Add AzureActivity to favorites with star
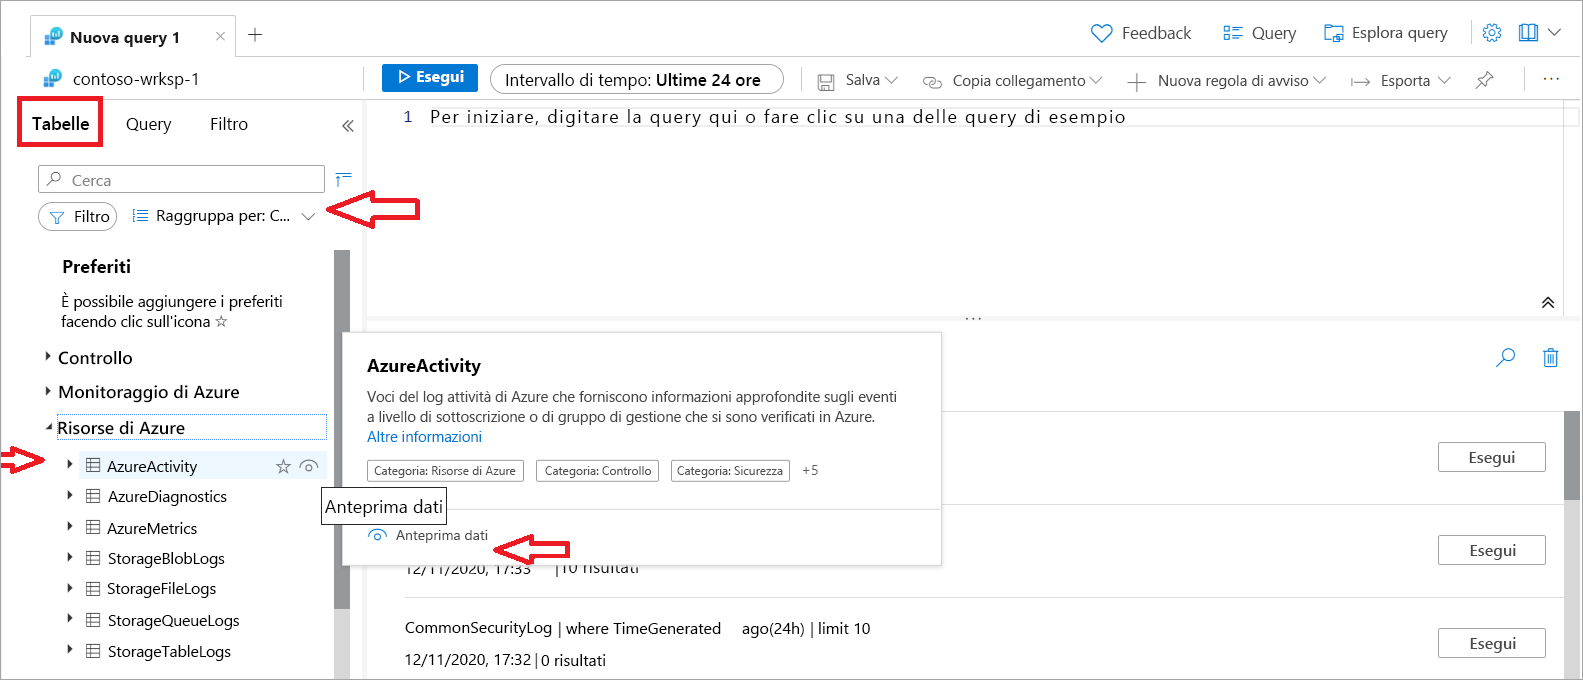Screen dimensions: 1583x680 (283, 466)
